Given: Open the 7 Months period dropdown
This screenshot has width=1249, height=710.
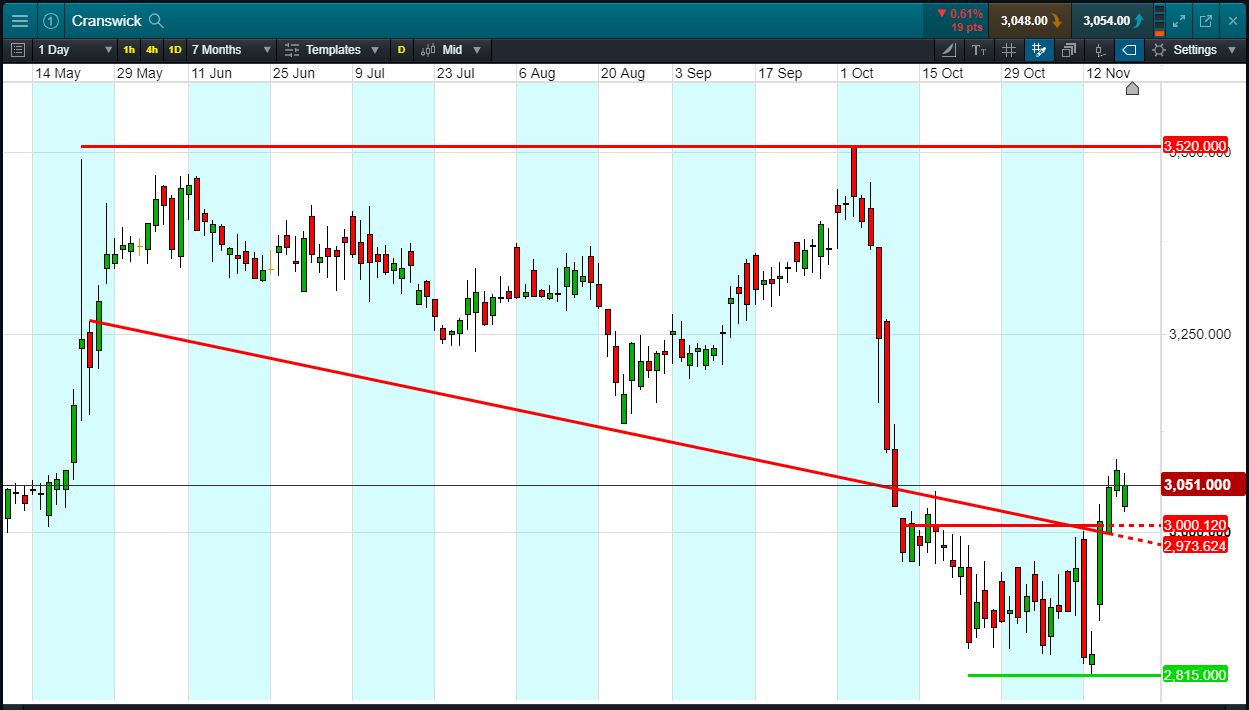Looking at the screenshot, I should click(x=231, y=49).
